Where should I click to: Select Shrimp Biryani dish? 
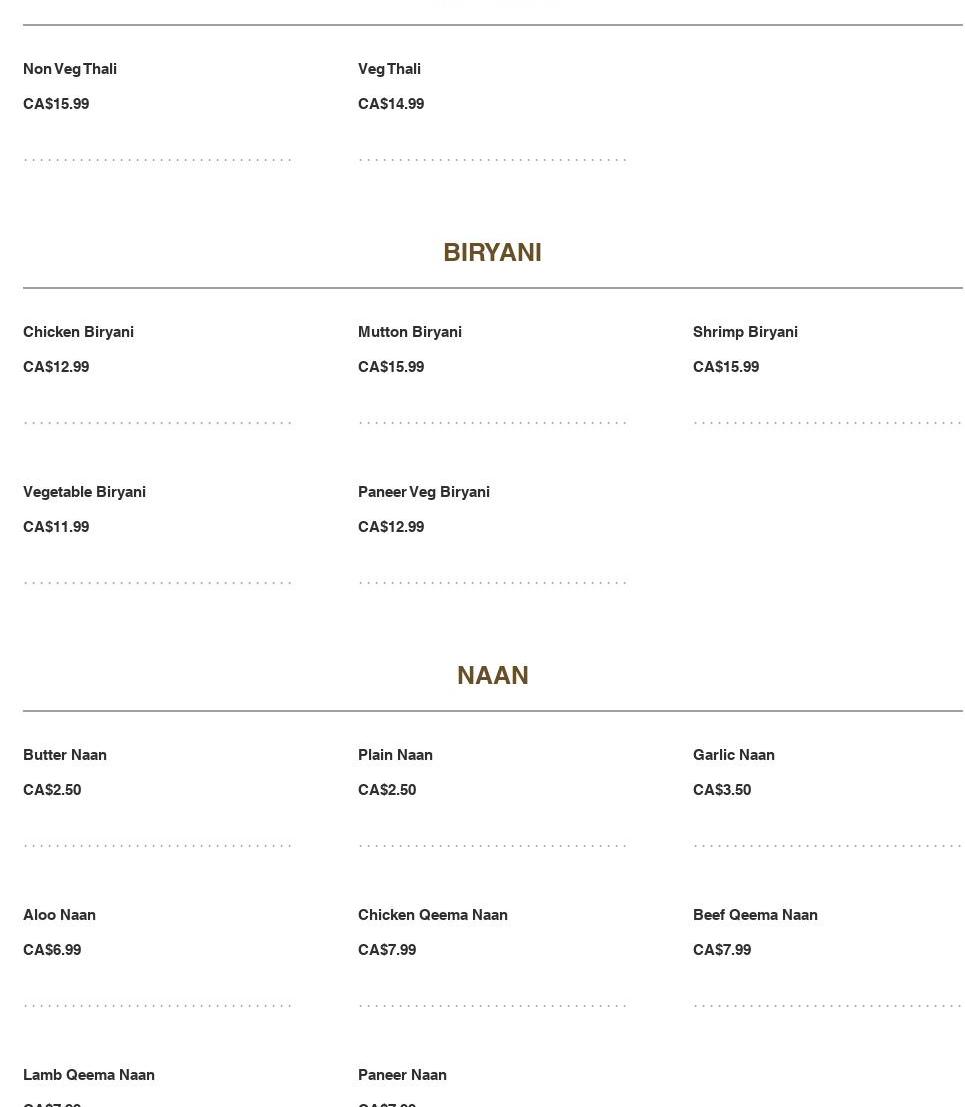745,332
